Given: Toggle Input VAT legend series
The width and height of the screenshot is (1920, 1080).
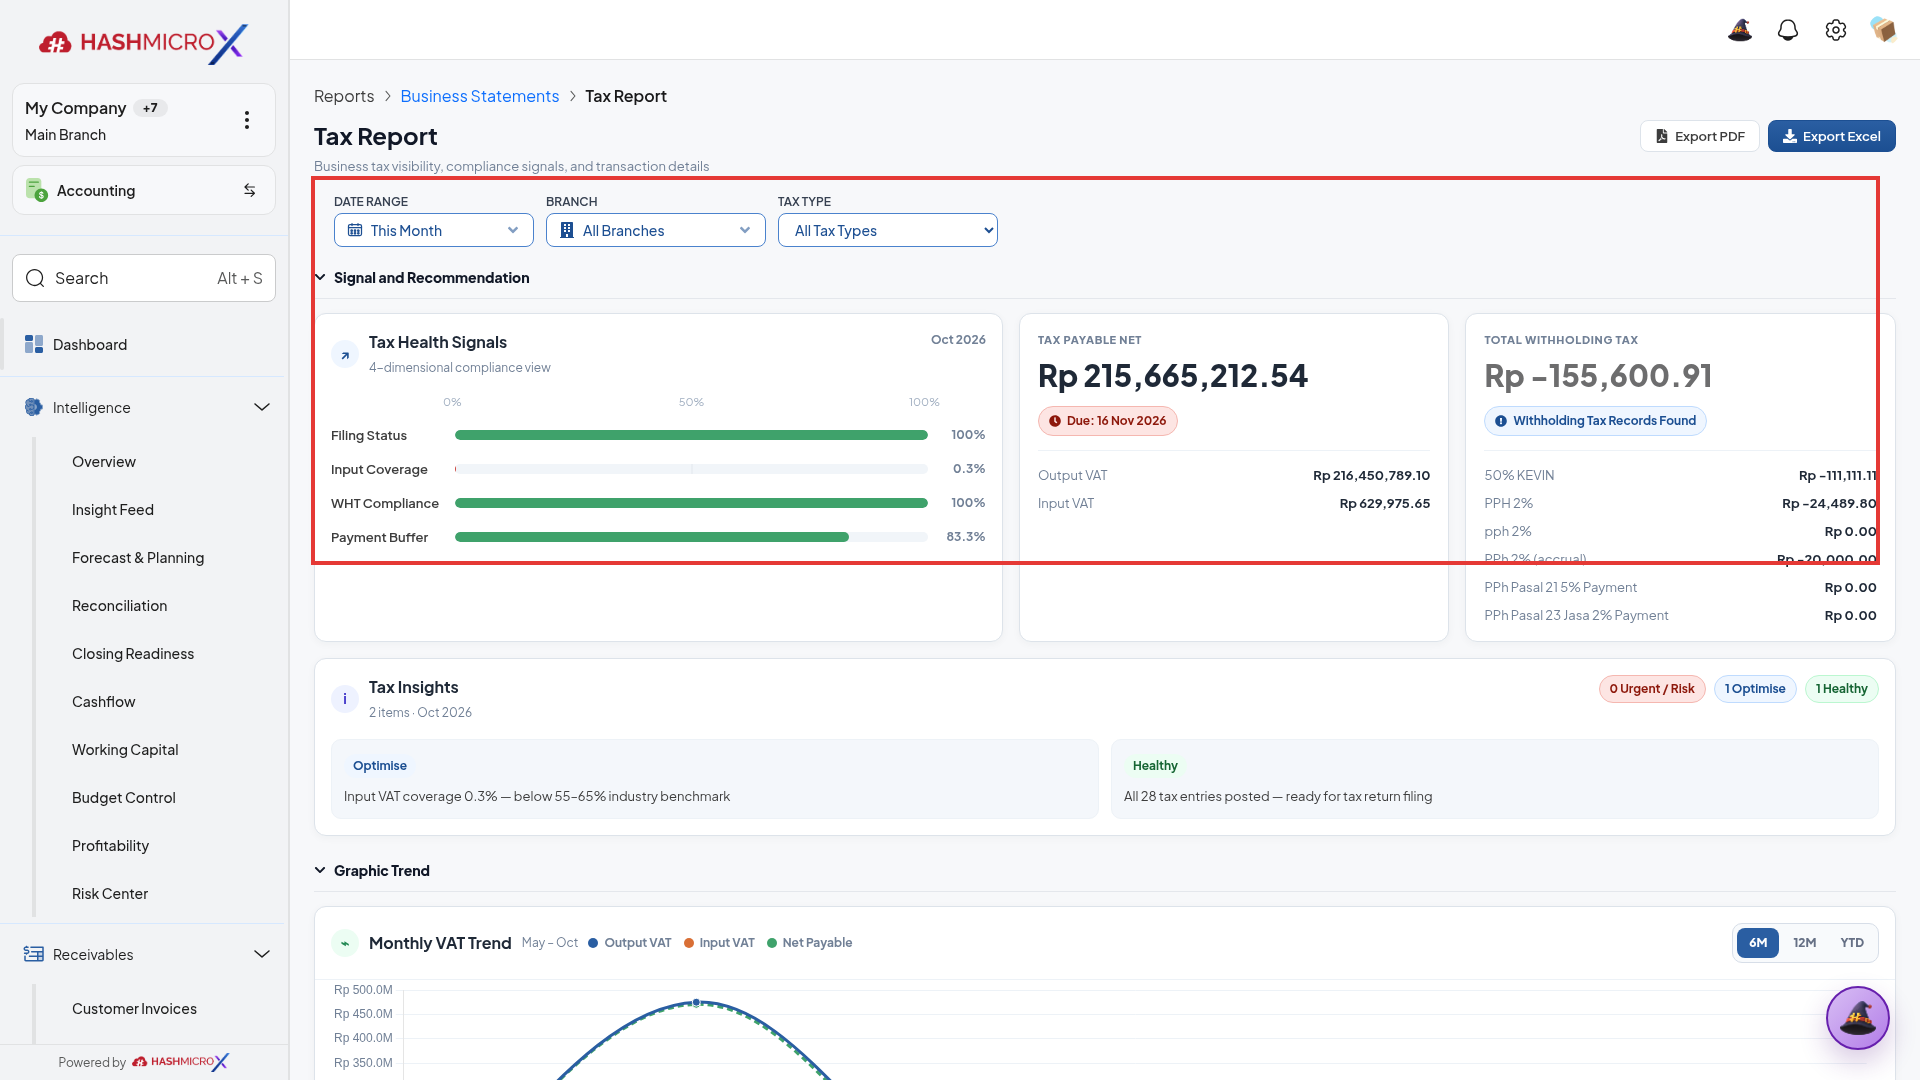Looking at the screenshot, I should pos(719,943).
